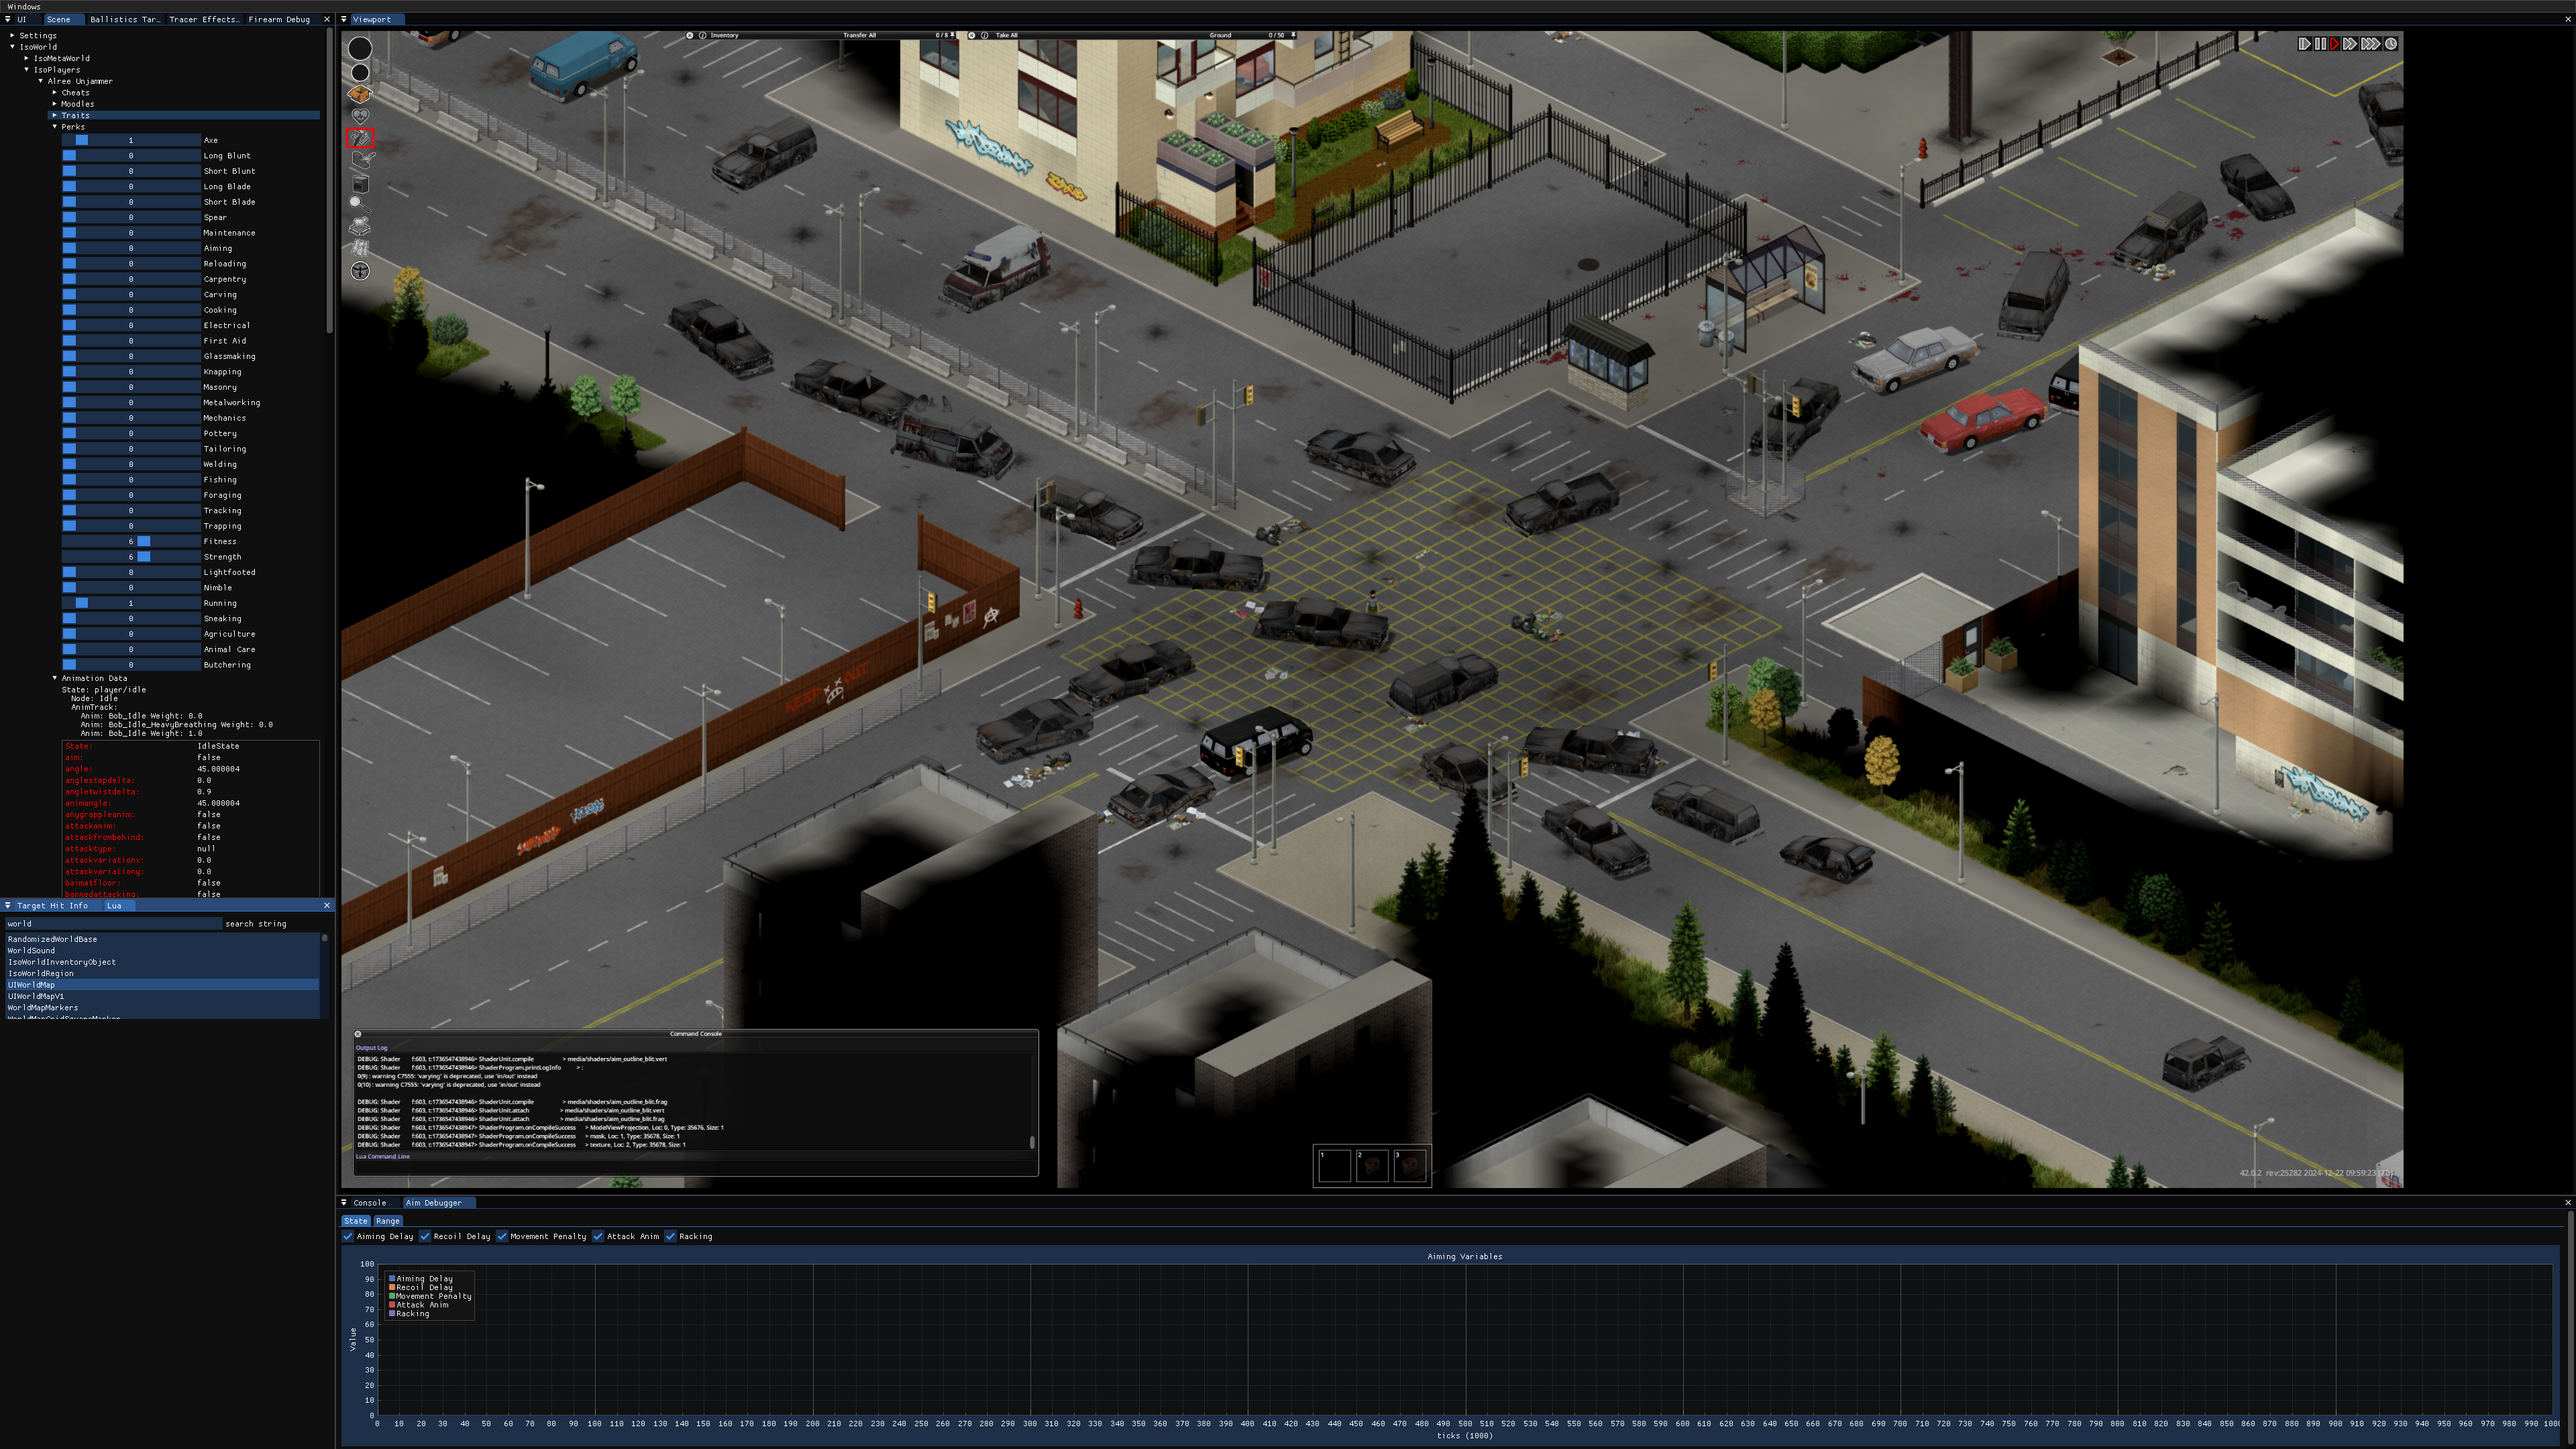Image resolution: width=2576 pixels, height=1449 pixels.
Task: Disable the Racking checkbox
Action: (x=671, y=1236)
